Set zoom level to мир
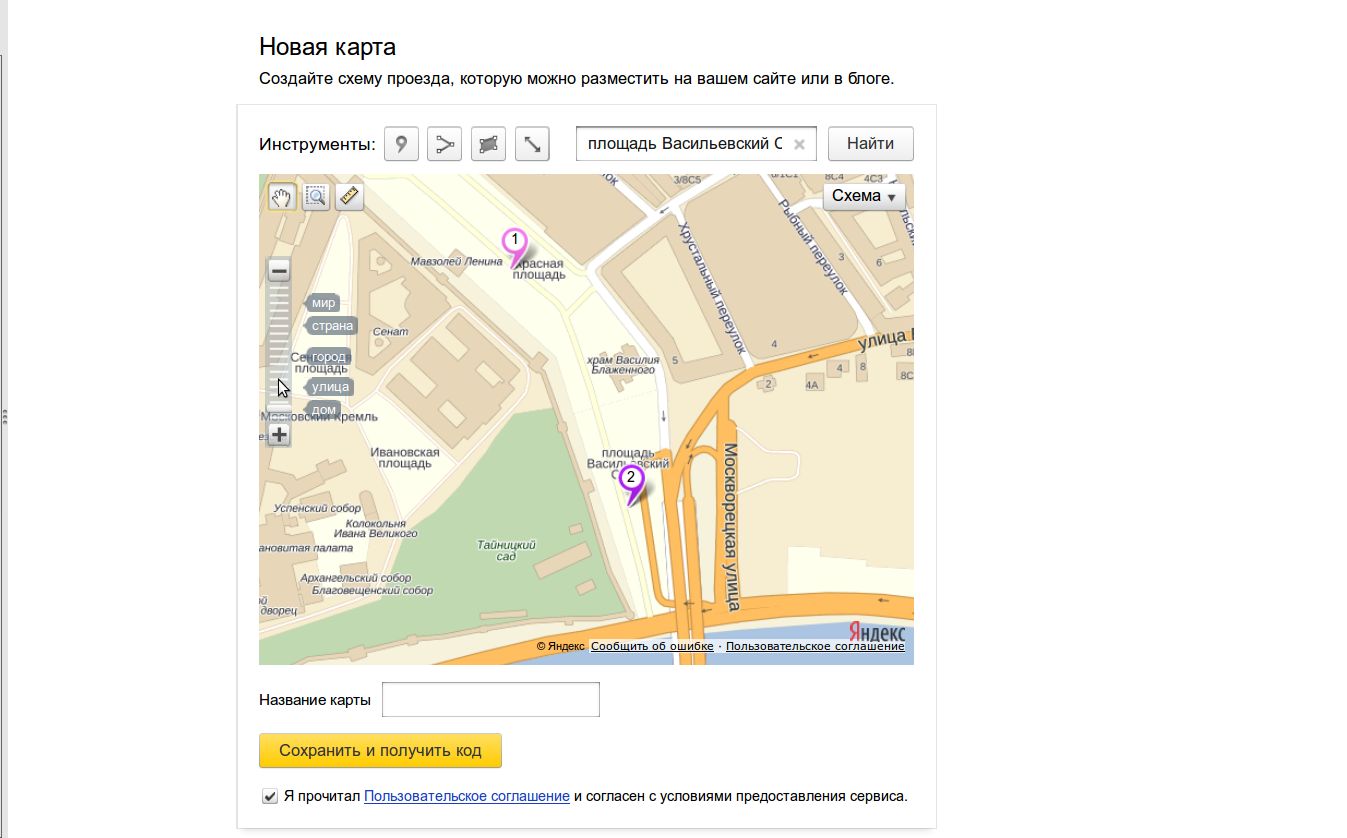Screen dimensions: 1347x838 [322, 303]
